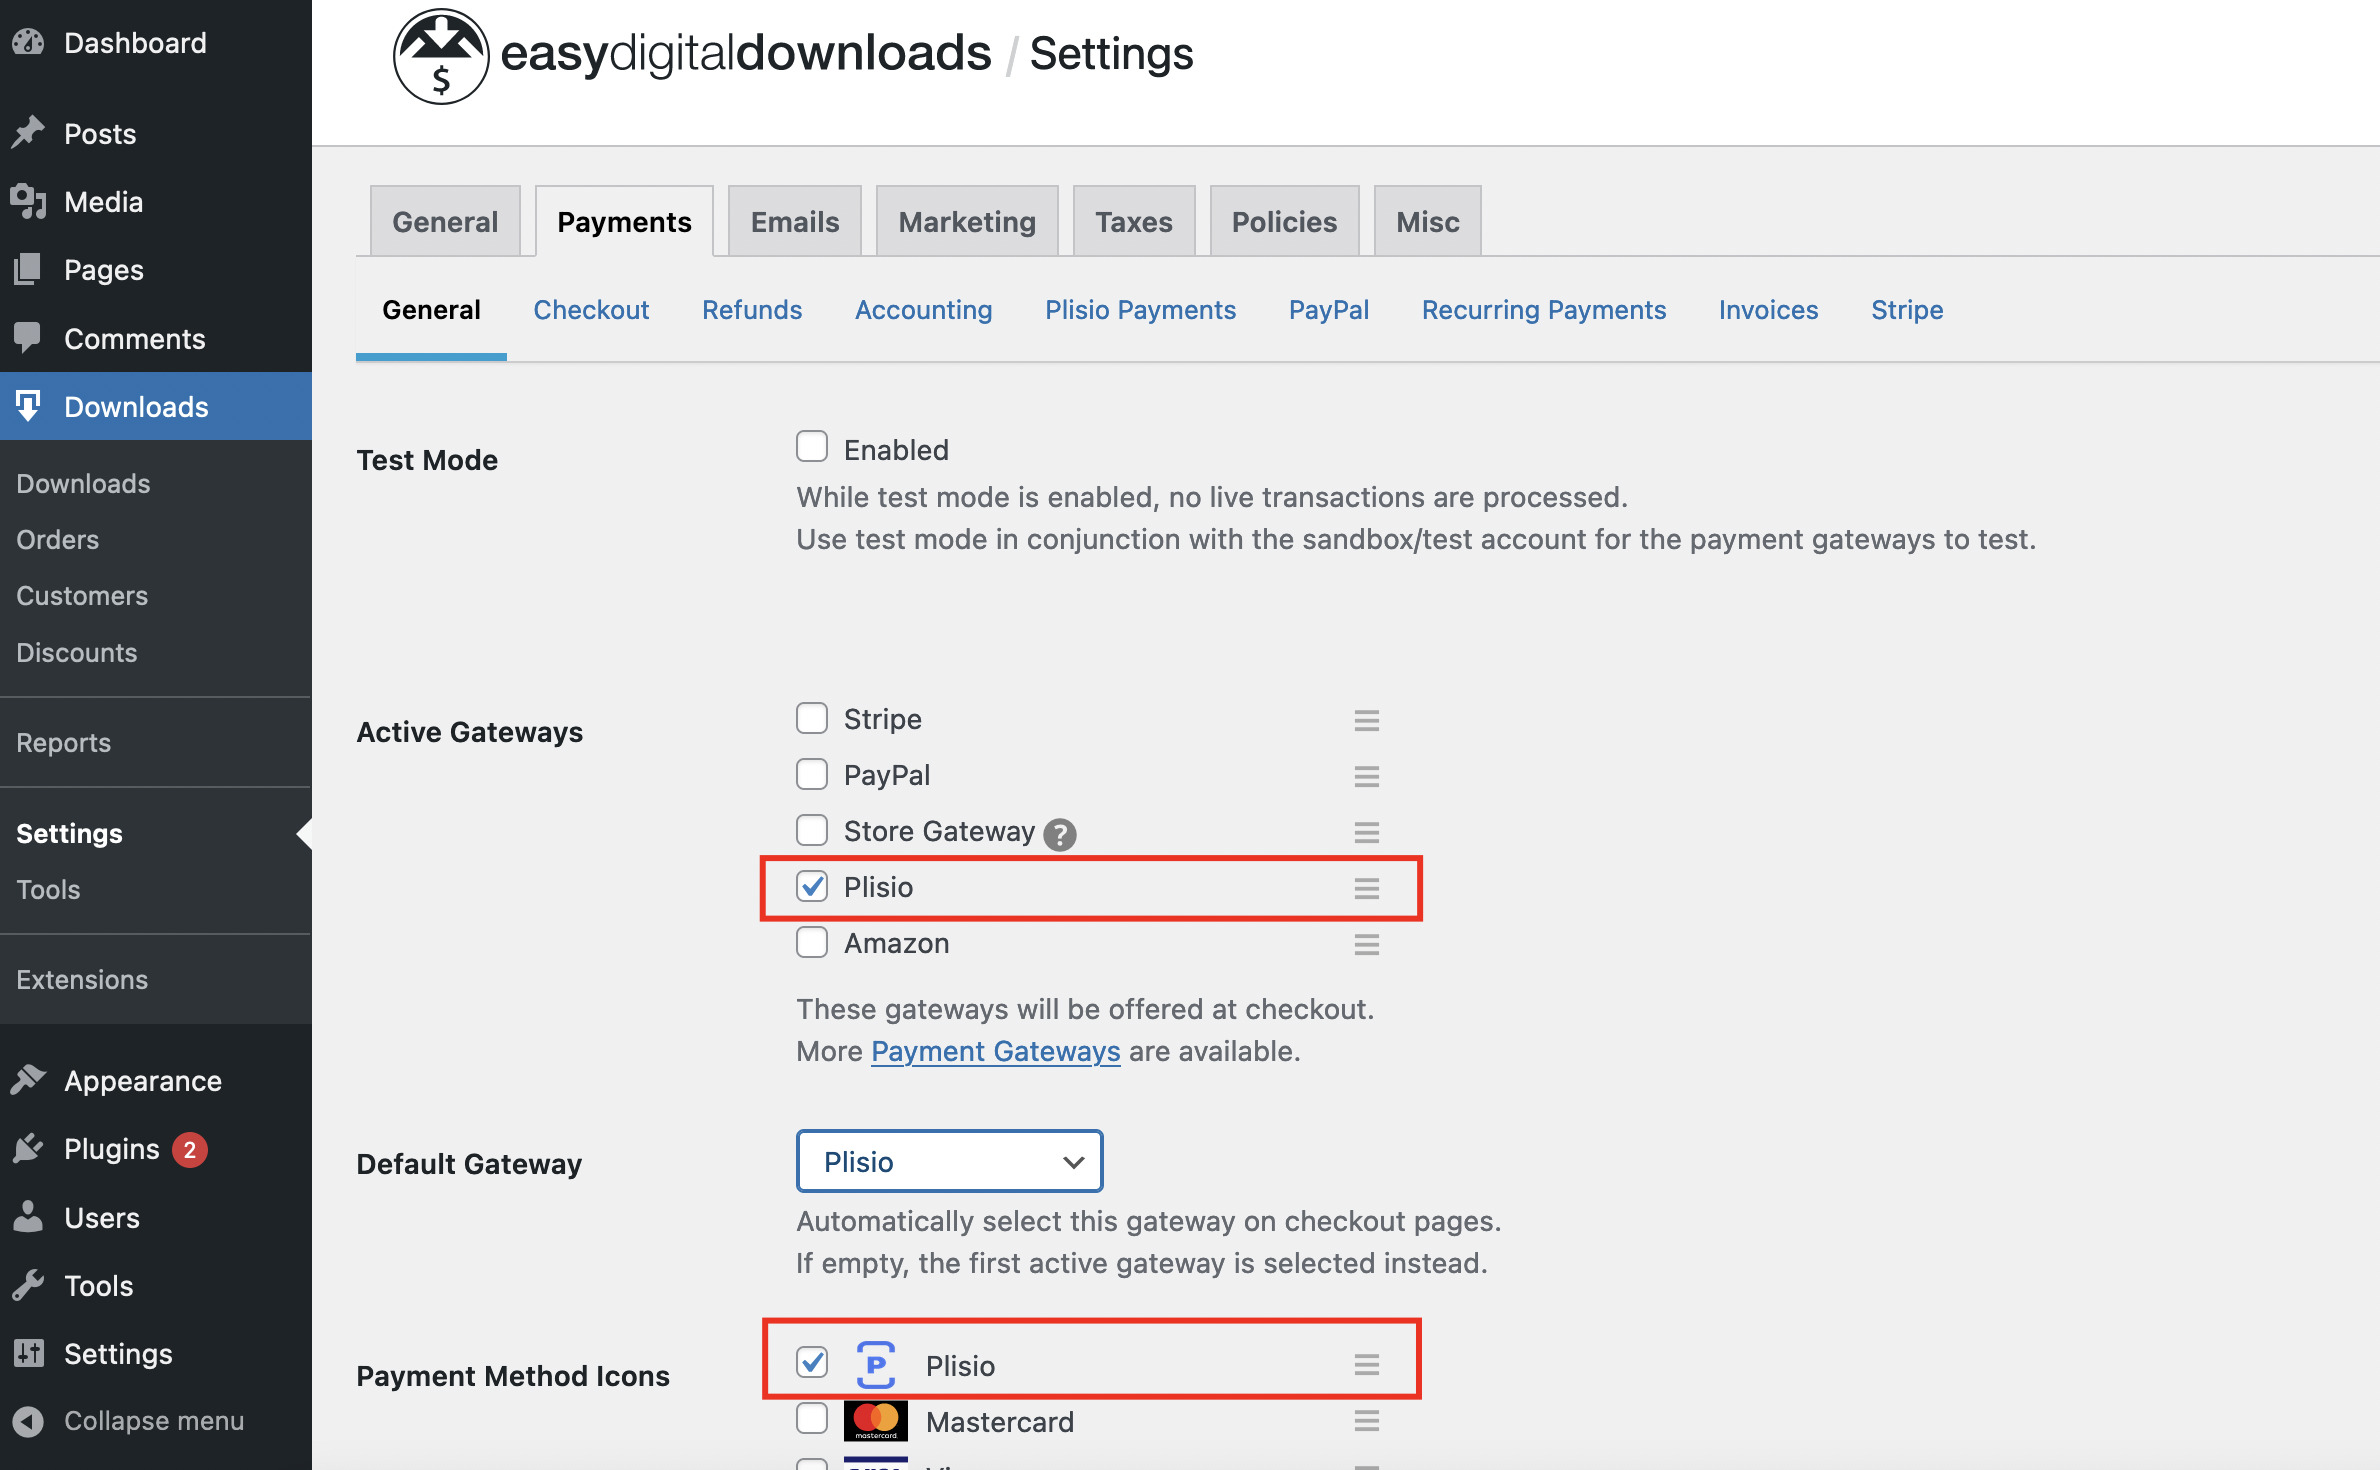Click the Downloads arrow icon in sidebar
This screenshot has width=2380, height=1470.
click(x=28, y=406)
